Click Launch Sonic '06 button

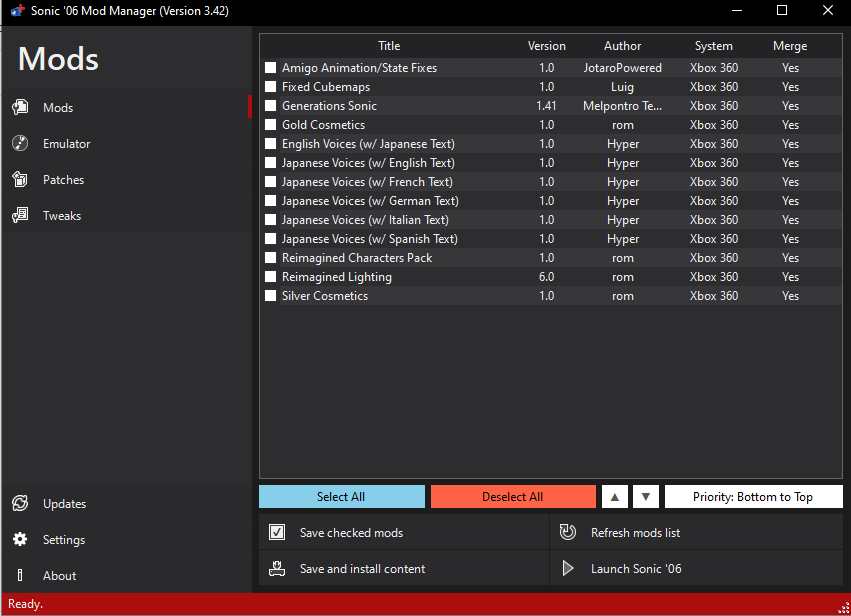pos(696,568)
